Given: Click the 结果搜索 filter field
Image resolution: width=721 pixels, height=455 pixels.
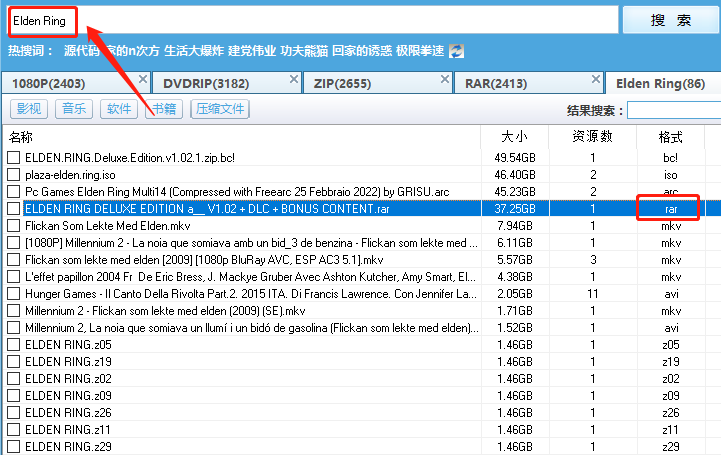Looking at the screenshot, I should pos(674,110).
